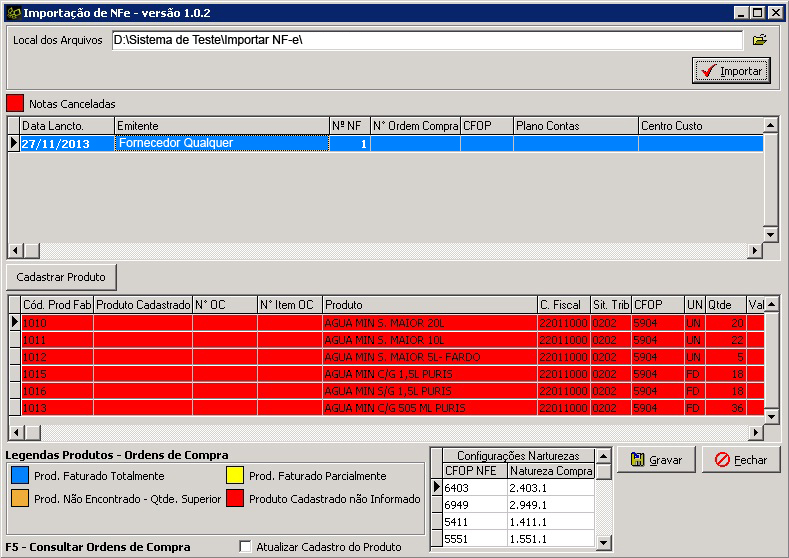Focus the Local dos Arquivos path field
Image resolution: width=789 pixels, height=558 pixels.
(425, 40)
